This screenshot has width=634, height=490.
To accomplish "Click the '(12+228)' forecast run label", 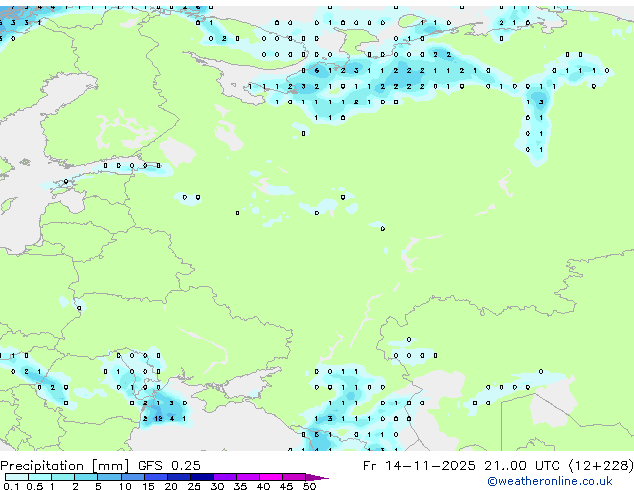I will [601, 466].
